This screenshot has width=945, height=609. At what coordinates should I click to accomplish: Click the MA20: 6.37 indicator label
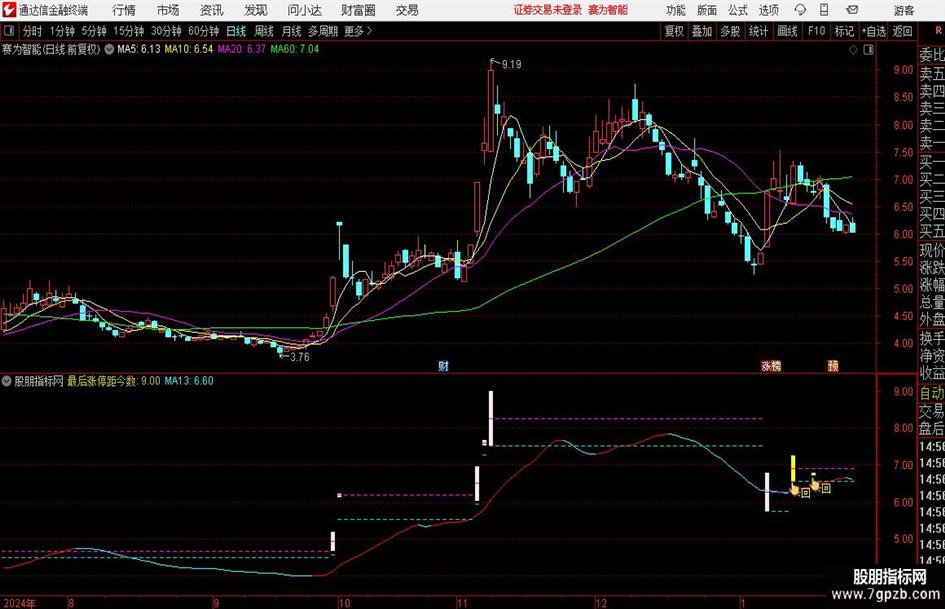pyautogui.click(x=241, y=49)
